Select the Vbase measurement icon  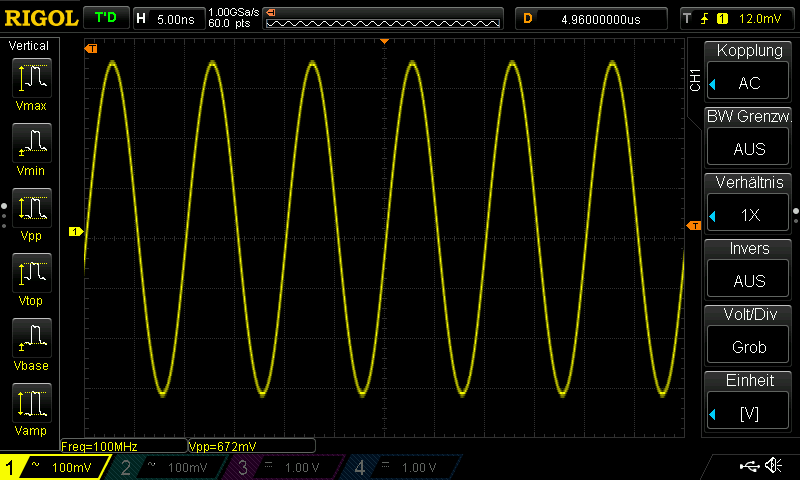point(32,338)
